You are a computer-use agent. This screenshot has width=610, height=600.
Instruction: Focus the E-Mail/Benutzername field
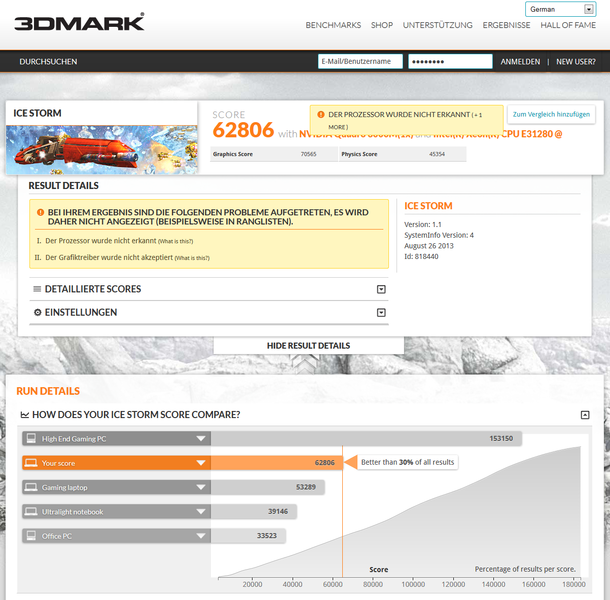[360, 61]
